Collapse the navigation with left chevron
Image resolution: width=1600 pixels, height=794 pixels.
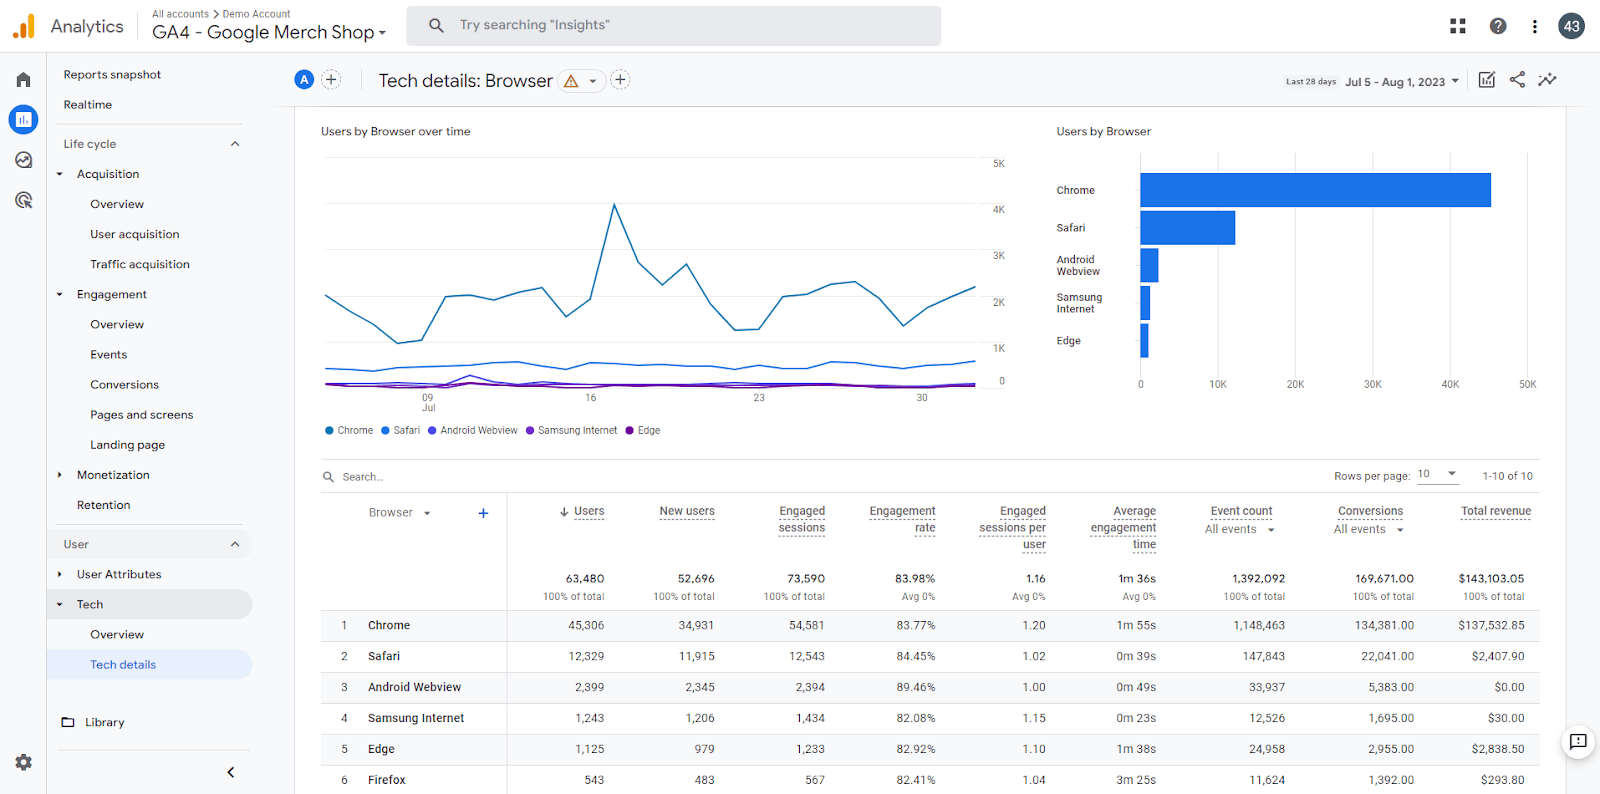[231, 772]
